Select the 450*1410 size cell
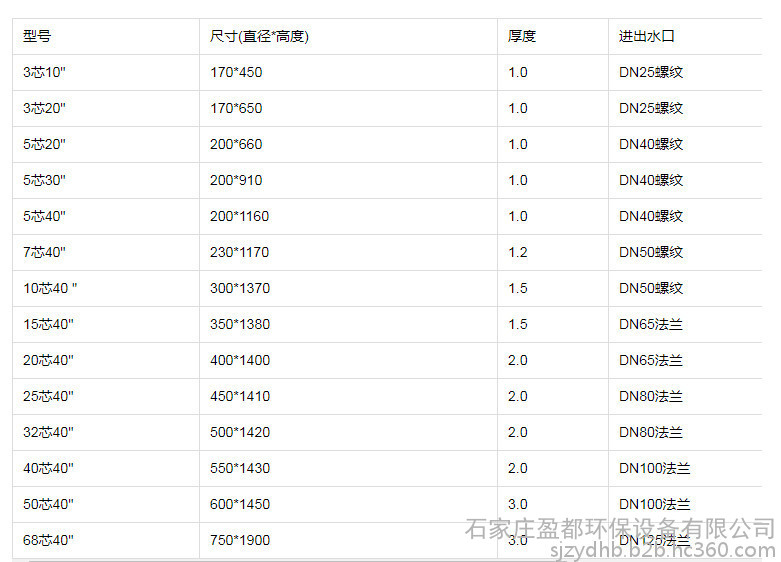Screen dimensions: 781x562 point(240,396)
